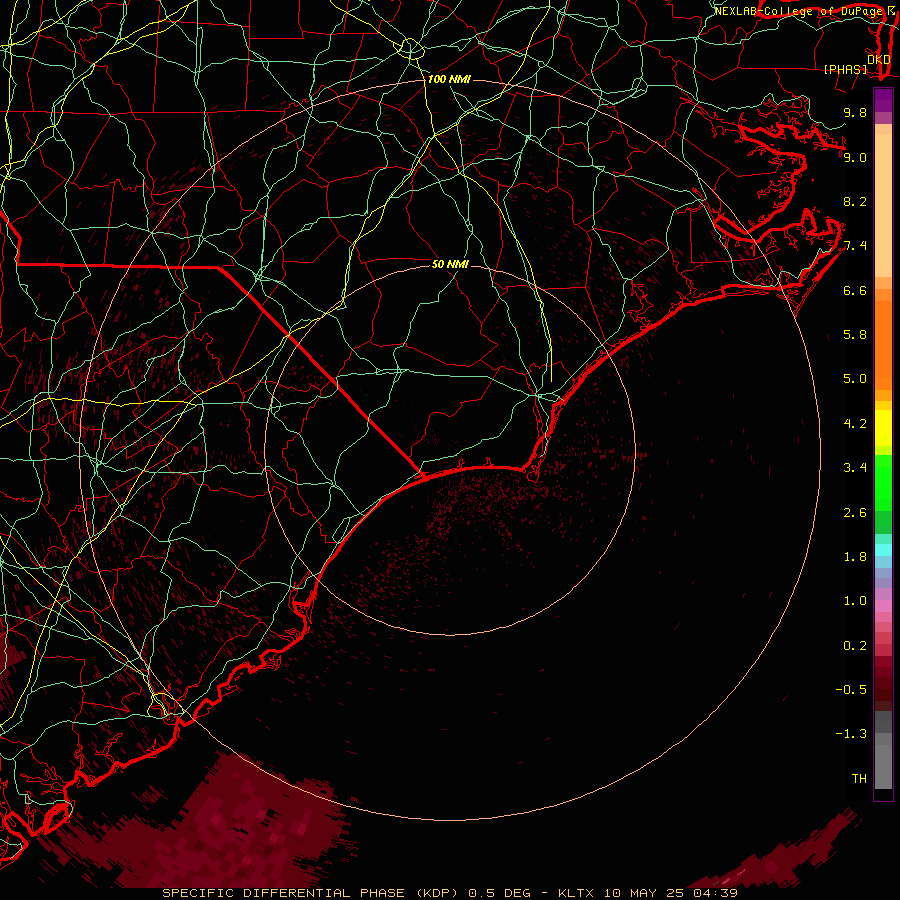Click the 7.4 scale value
The image size is (900, 900).
coord(855,246)
